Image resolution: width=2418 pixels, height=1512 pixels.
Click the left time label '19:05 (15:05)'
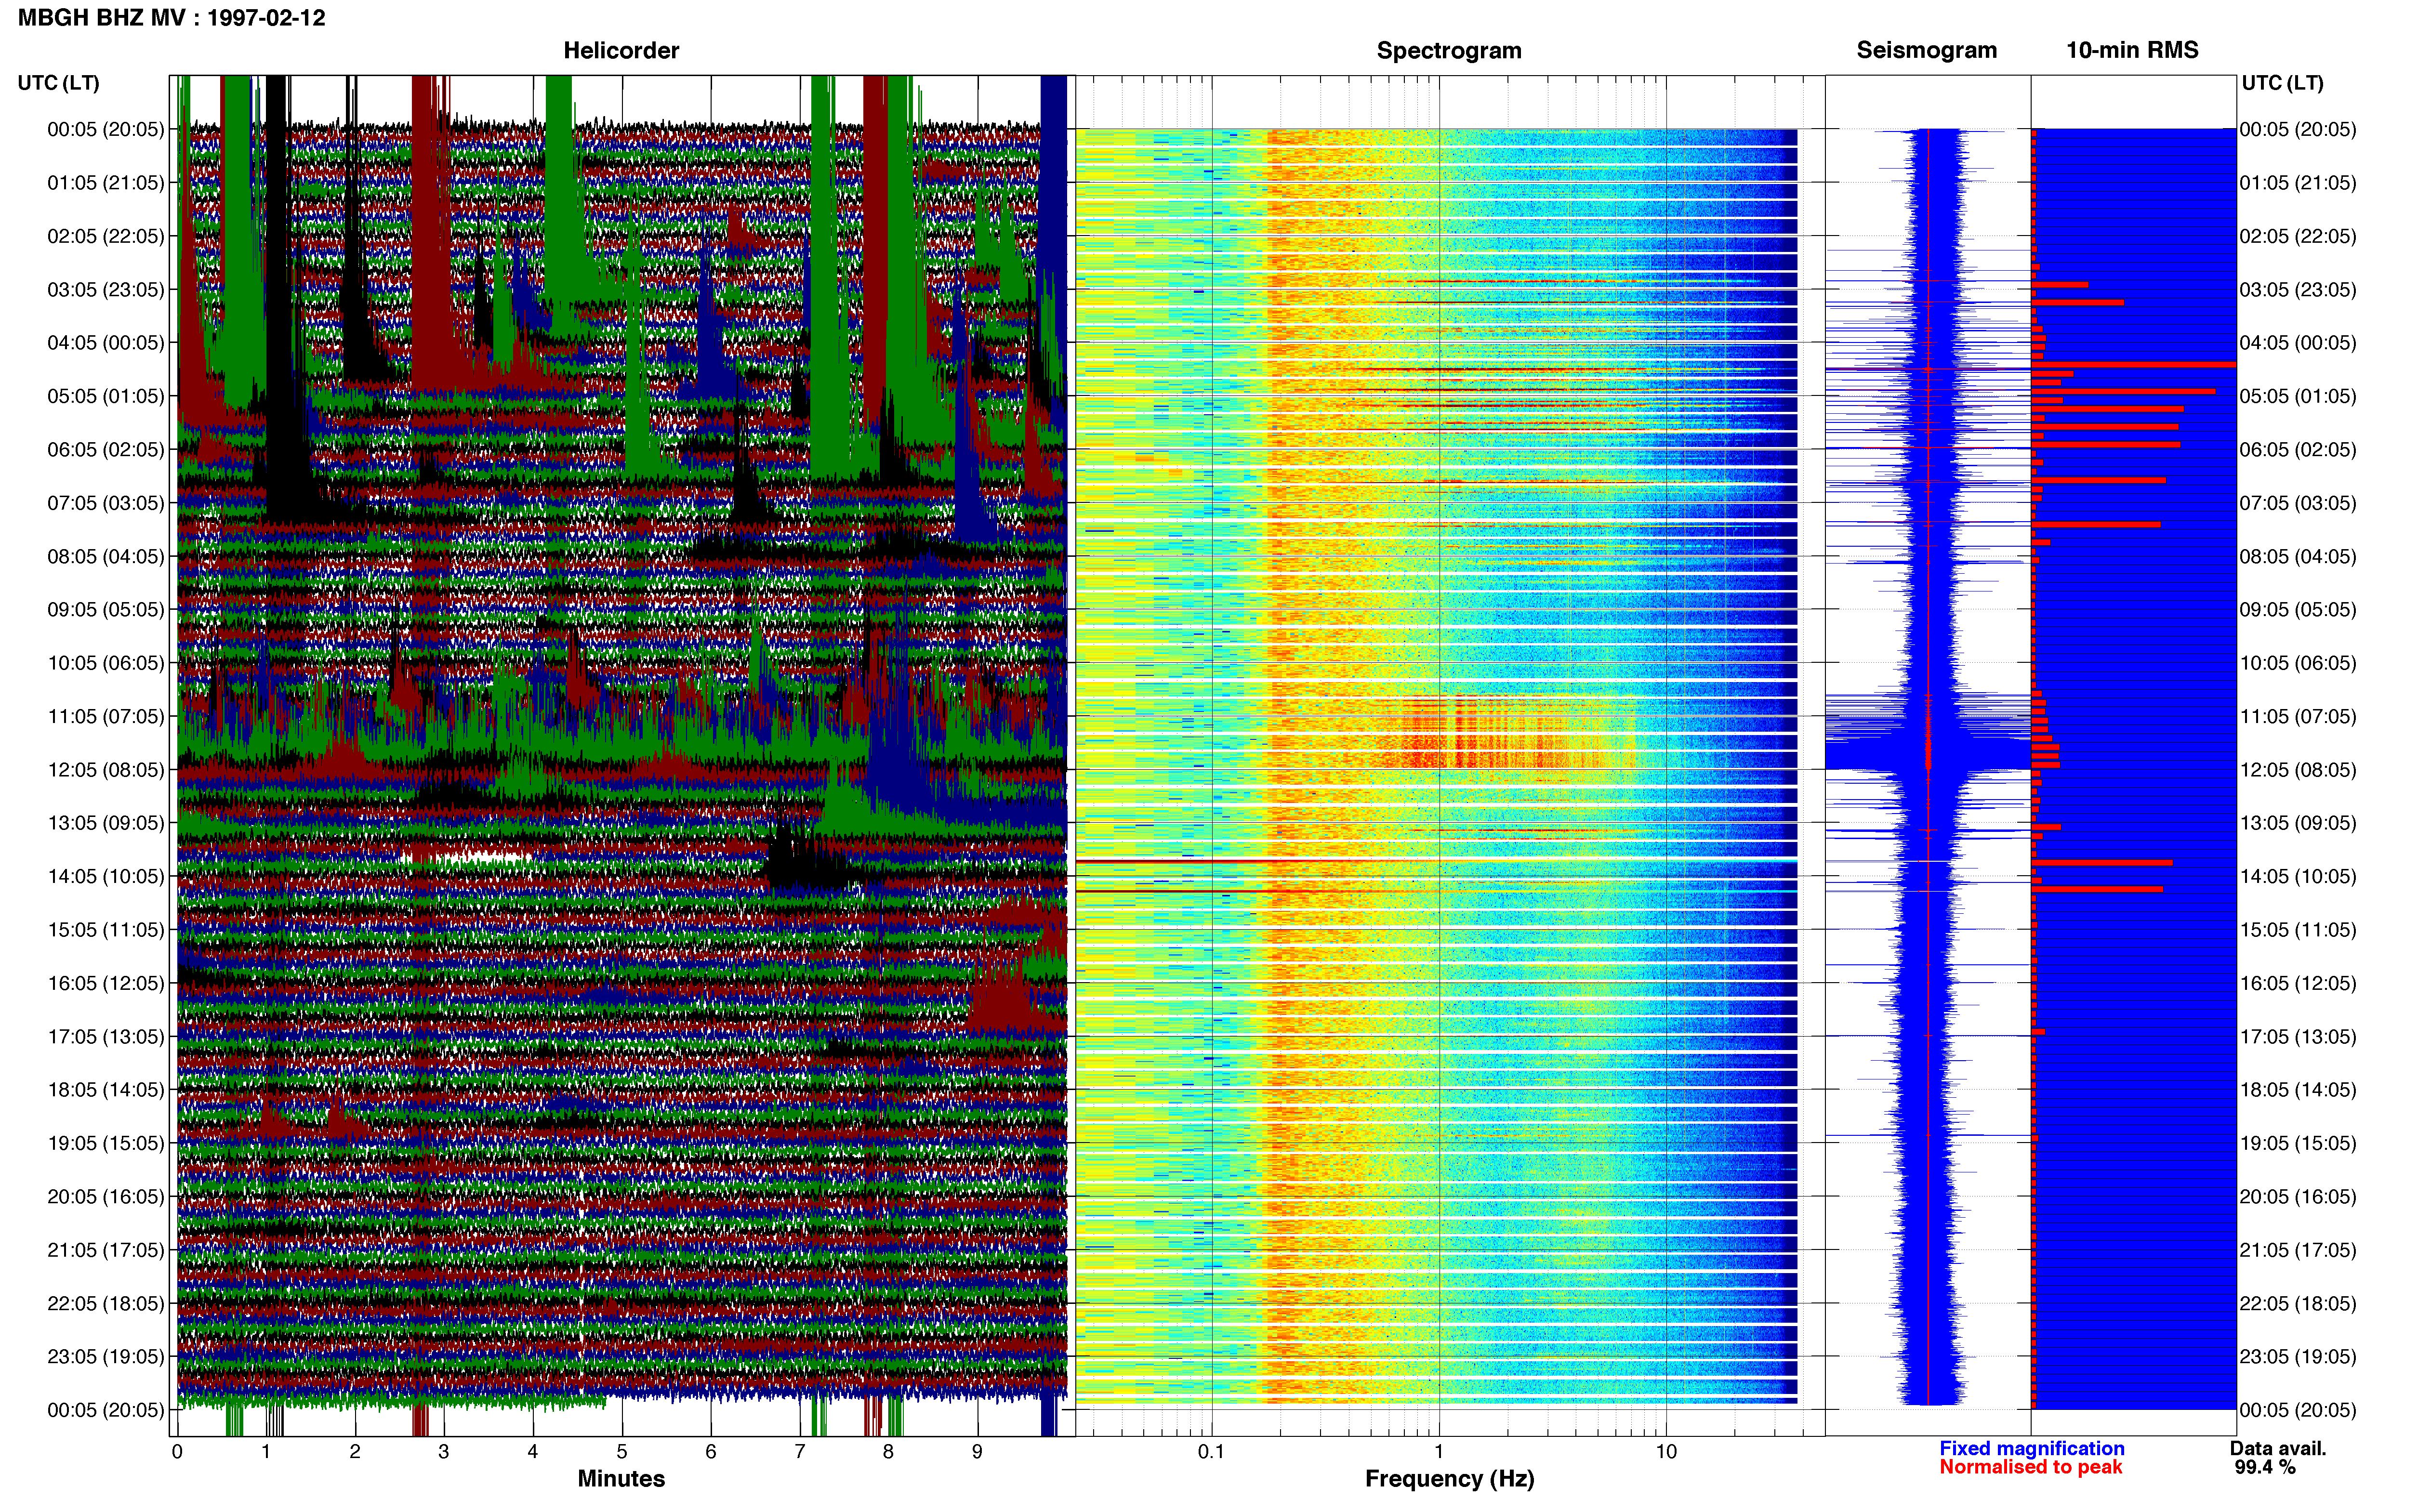105,1142
